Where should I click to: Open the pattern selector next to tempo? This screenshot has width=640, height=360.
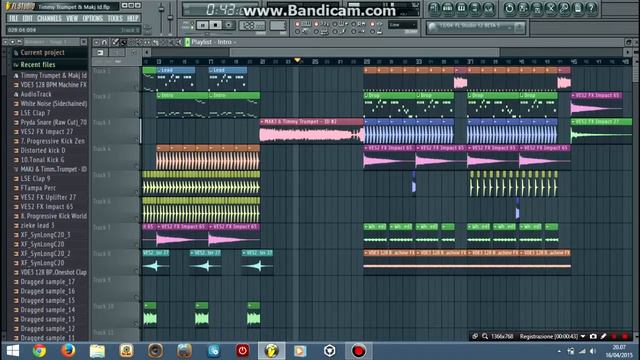(278, 25)
